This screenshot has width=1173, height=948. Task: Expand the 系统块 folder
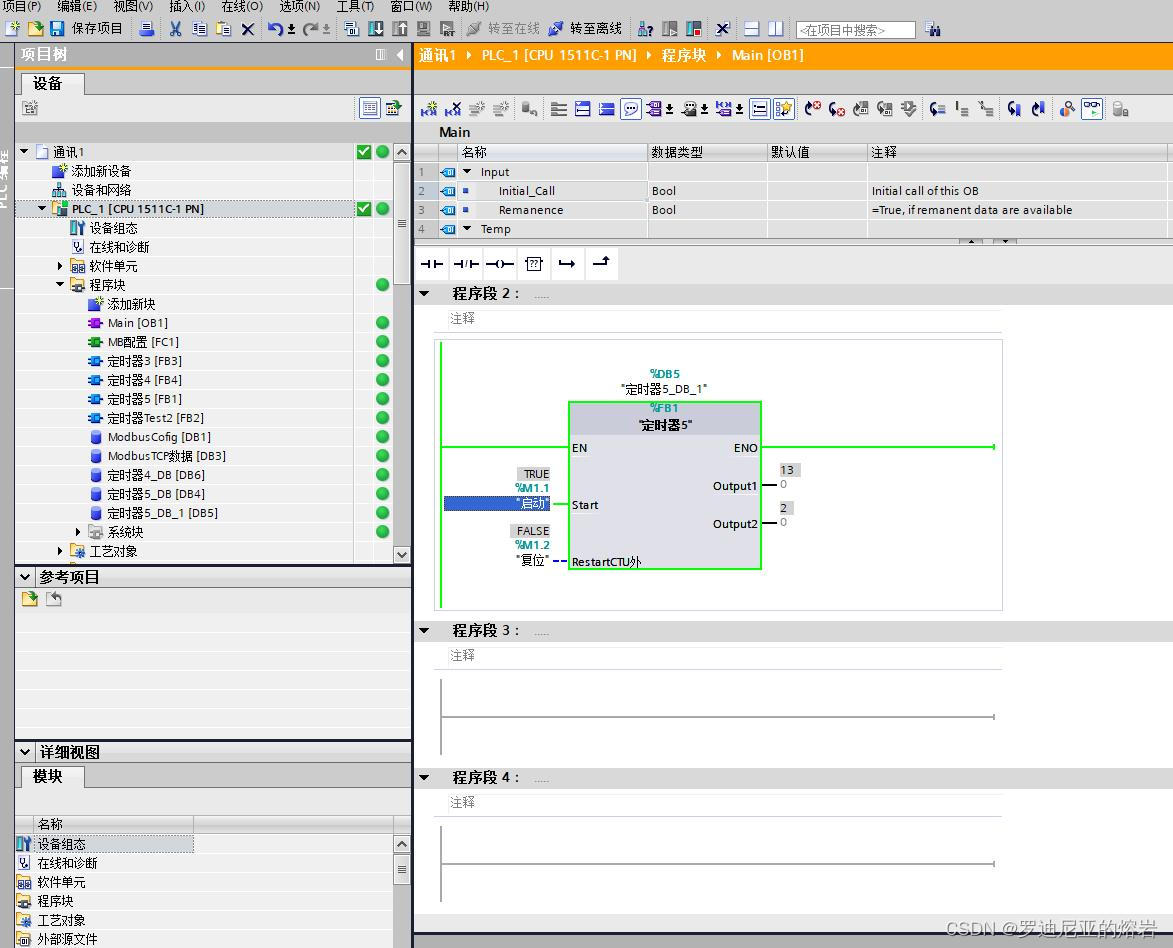click(78, 532)
